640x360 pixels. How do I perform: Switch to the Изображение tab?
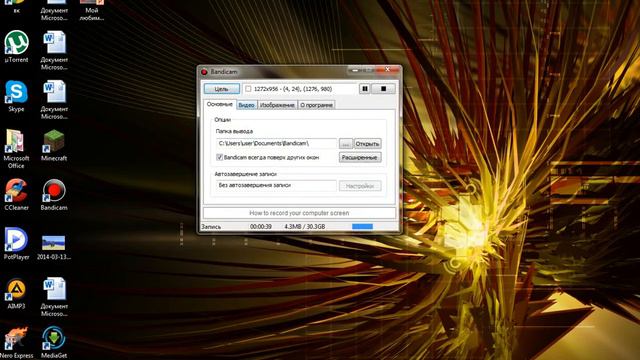tap(277, 105)
